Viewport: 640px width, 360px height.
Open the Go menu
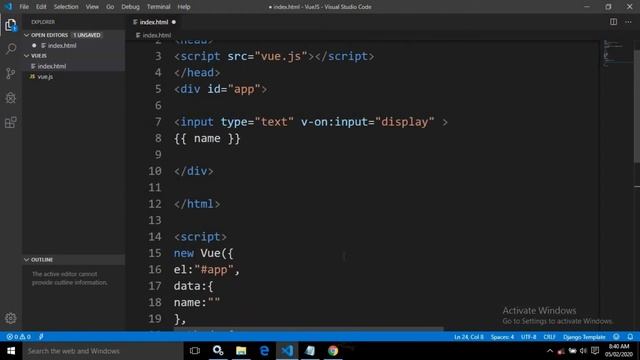pos(110,7)
